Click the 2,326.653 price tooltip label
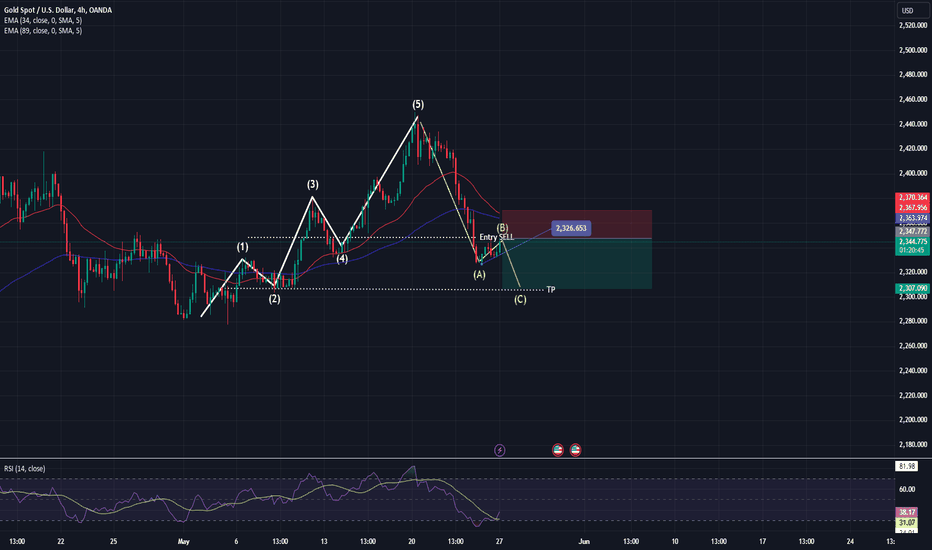 pos(571,228)
